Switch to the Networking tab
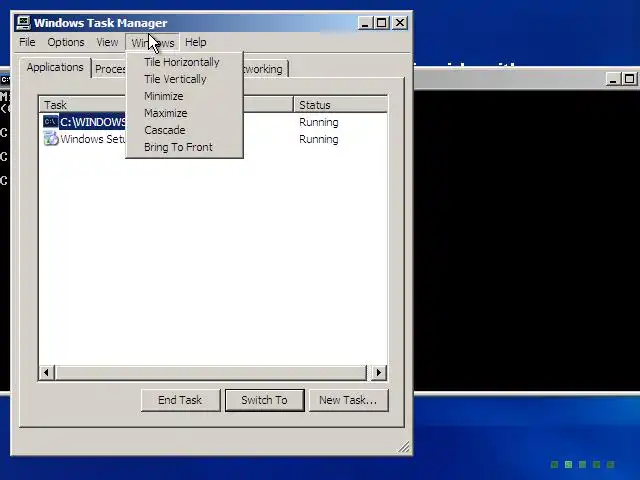 pos(266,69)
